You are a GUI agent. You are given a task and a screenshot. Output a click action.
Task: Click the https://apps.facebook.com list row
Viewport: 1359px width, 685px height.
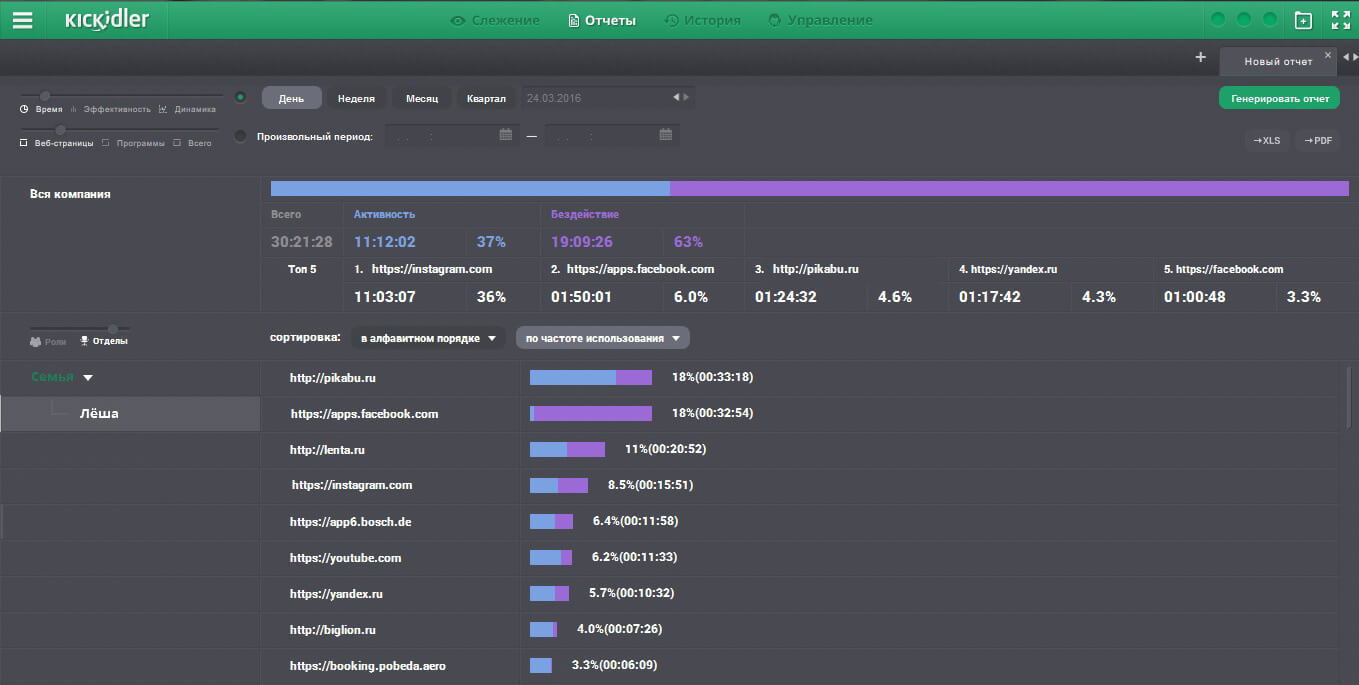click(x=798, y=413)
